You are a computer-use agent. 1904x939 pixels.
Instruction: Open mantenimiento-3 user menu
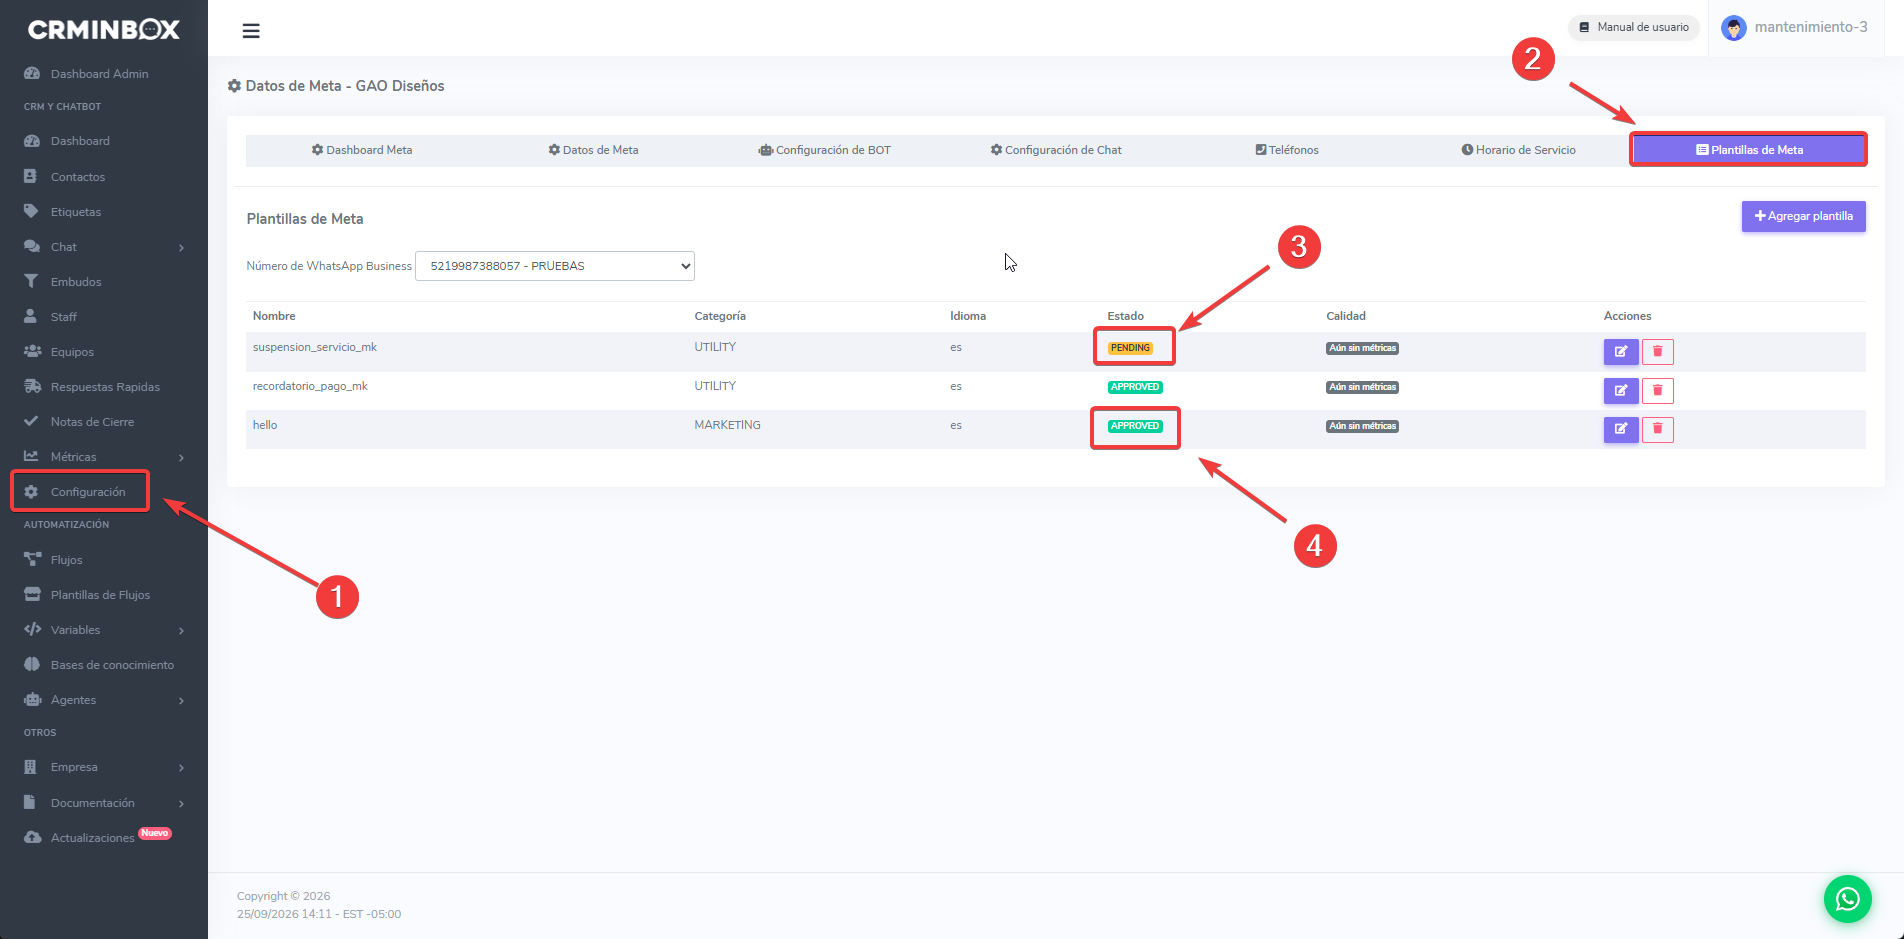click(1795, 28)
